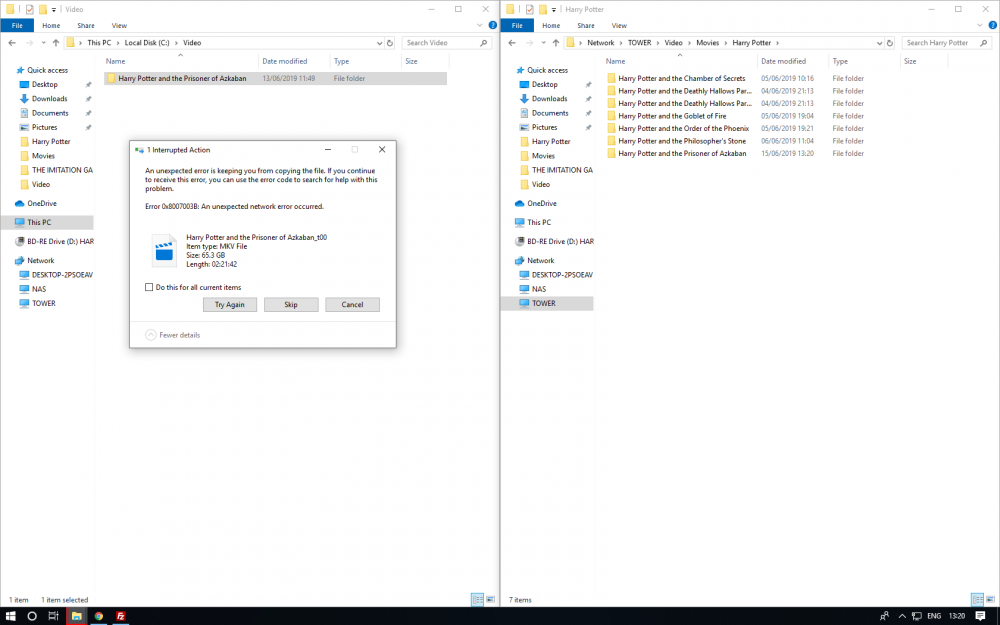Click the Local Disk (C:) breadcrumb in the Video window

pos(147,43)
